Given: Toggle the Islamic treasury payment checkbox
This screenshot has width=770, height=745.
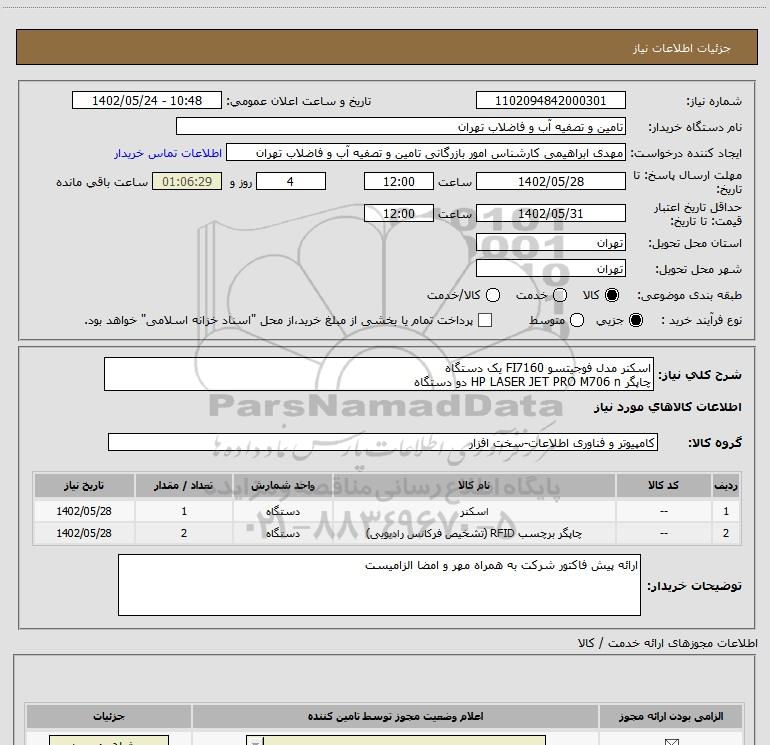Looking at the screenshot, I should [485, 320].
